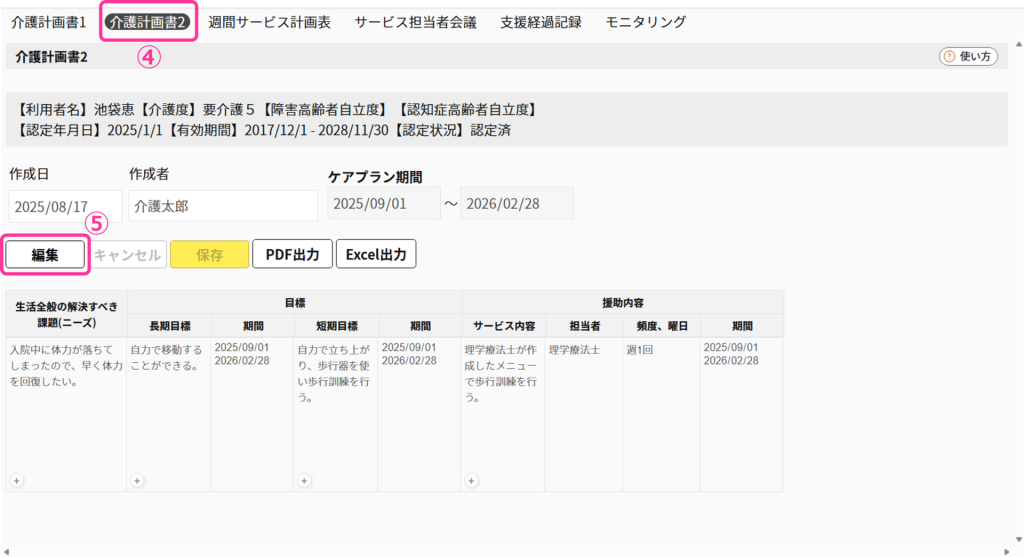The width and height of the screenshot is (1024, 557).
Task: Go to the サービス担当者会議 tab
Action: click(415, 22)
